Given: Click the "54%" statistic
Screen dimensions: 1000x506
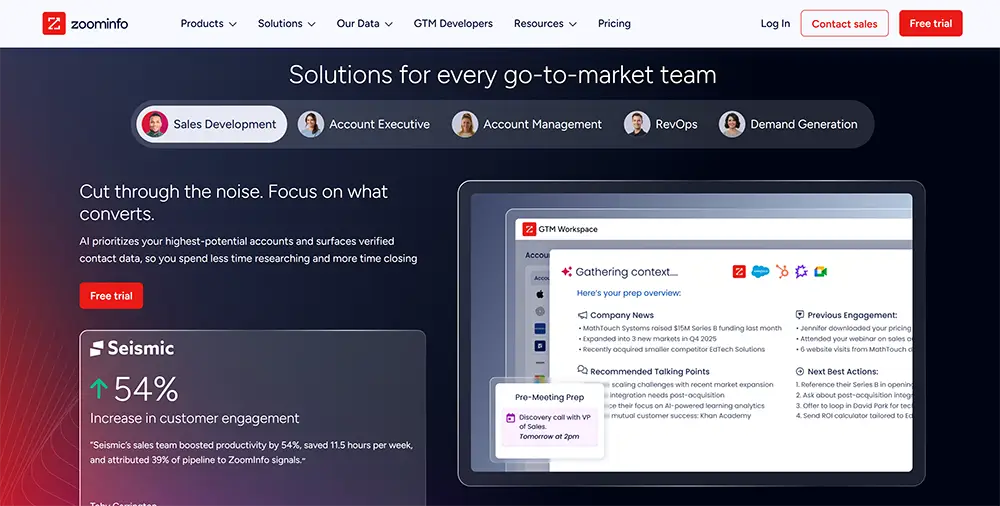Looking at the screenshot, I should (x=146, y=389).
